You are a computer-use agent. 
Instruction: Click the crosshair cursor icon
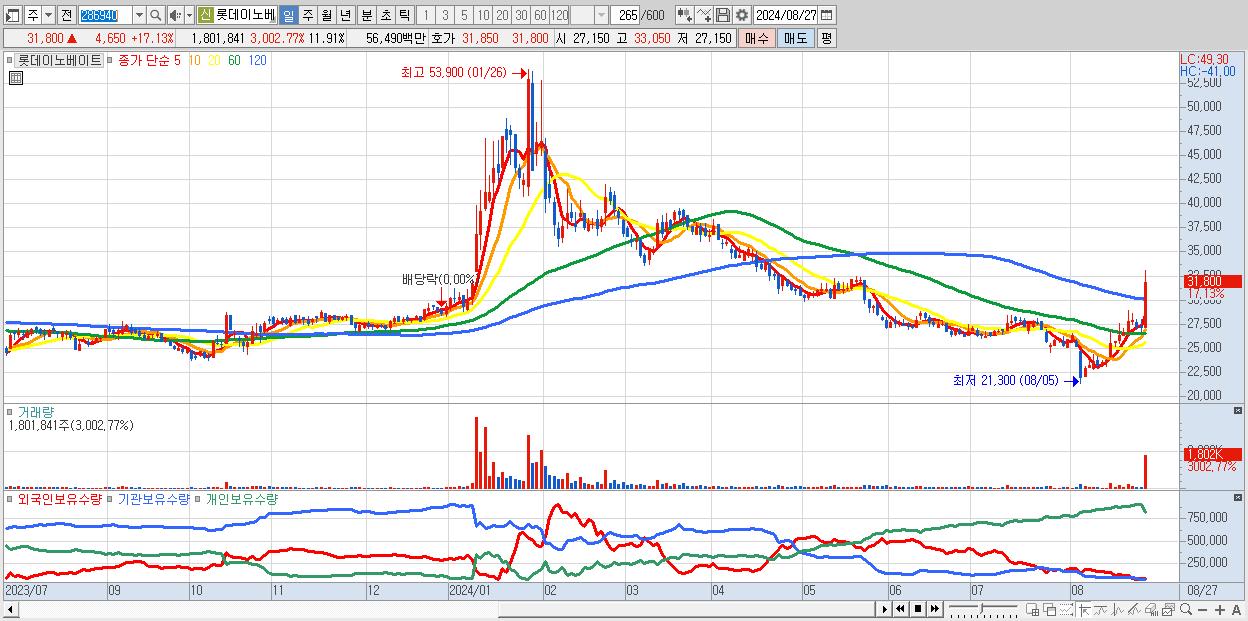[x=1085, y=609]
